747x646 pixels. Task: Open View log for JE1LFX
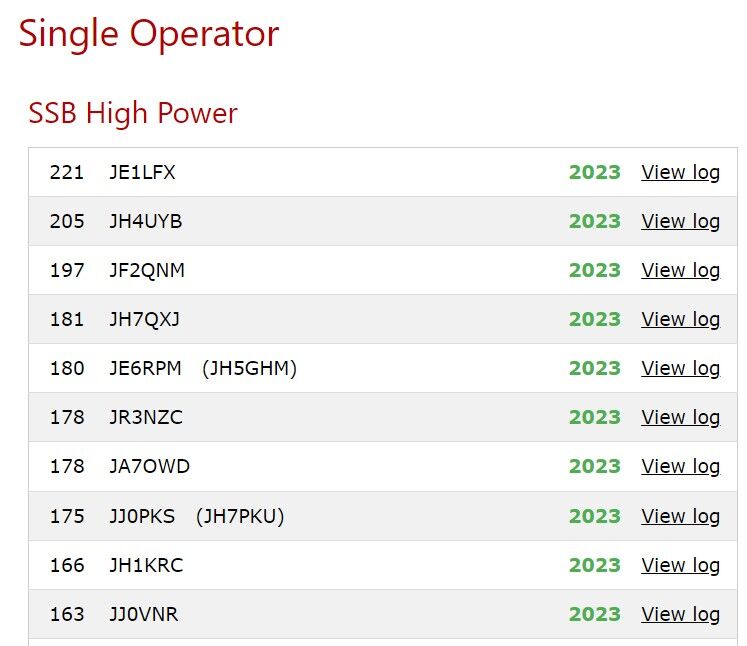tap(680, 172)
